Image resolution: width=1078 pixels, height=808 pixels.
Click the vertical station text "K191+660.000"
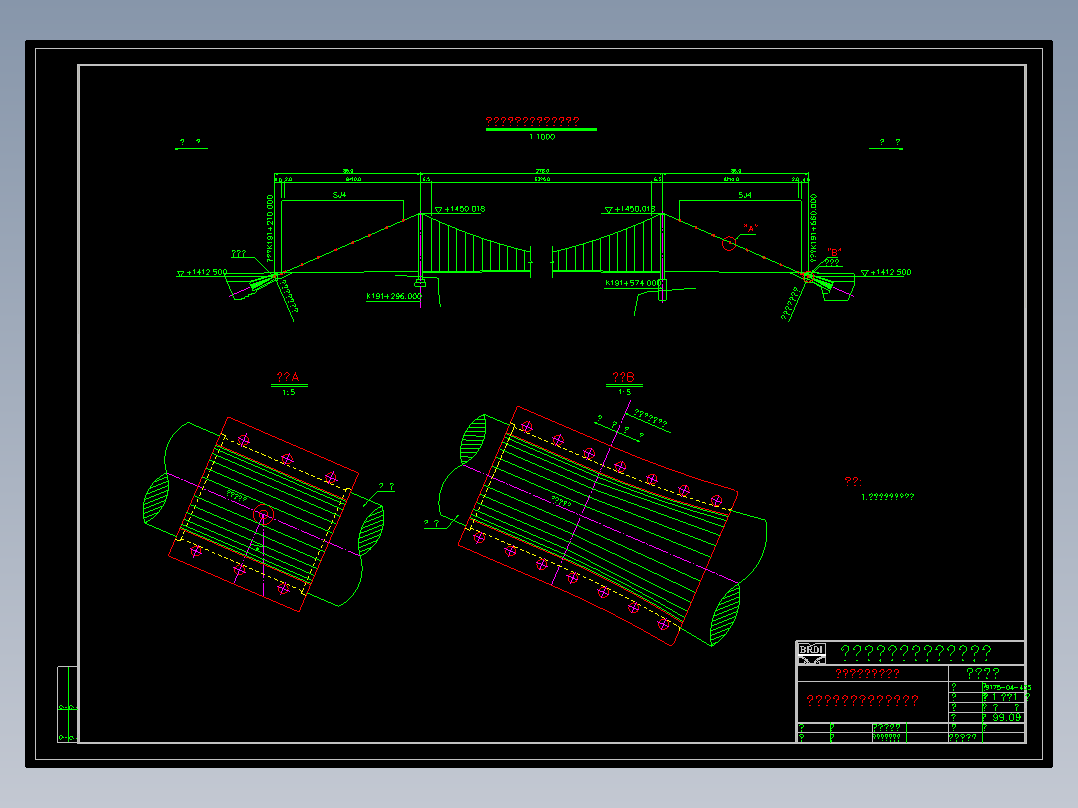(x=813, y=223)
